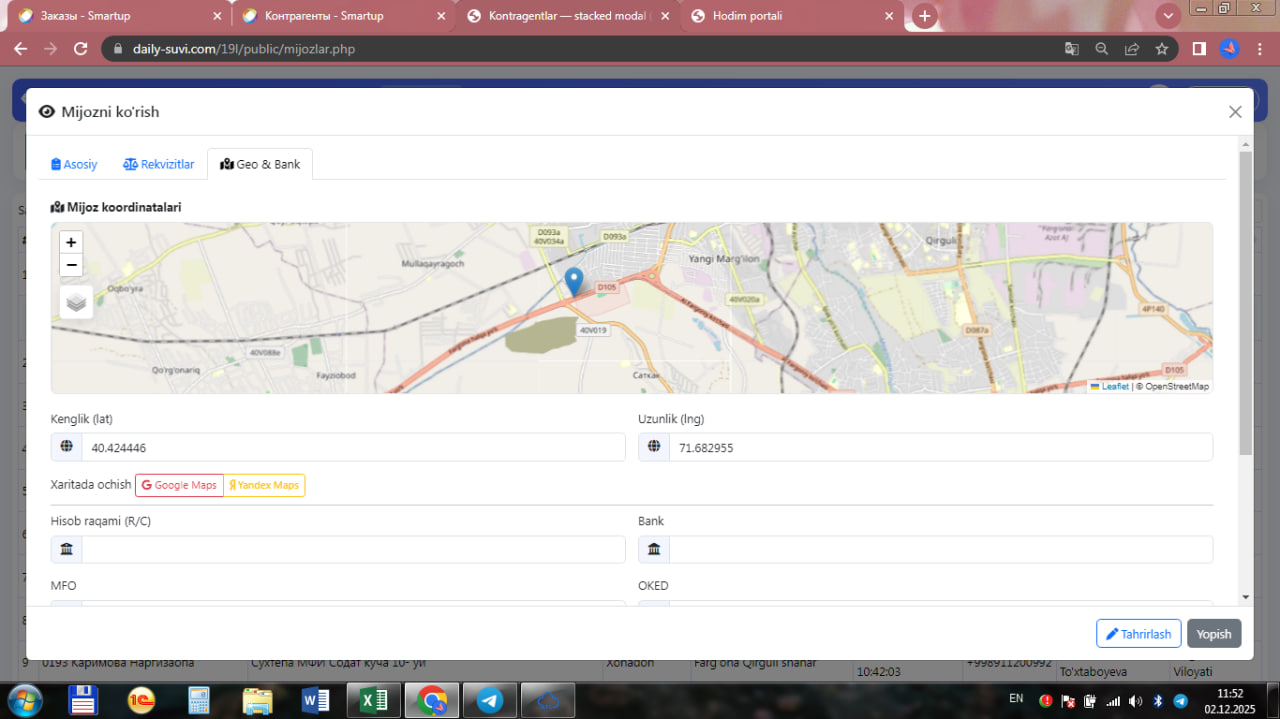Viewport: 1280px width, 719px height.
Task: Click the Kenglik (lat) input field
Action: coord(352,448)
